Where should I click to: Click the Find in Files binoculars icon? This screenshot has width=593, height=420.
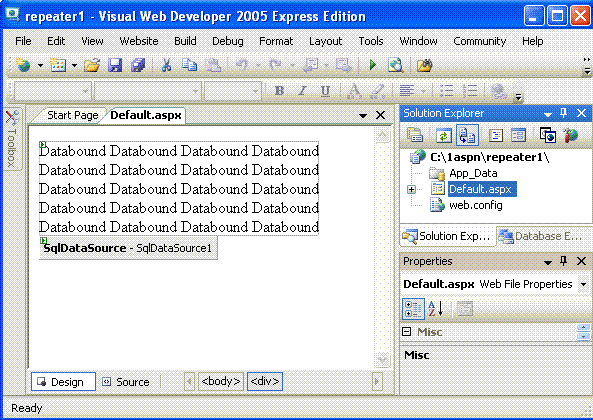coord(424,65)
